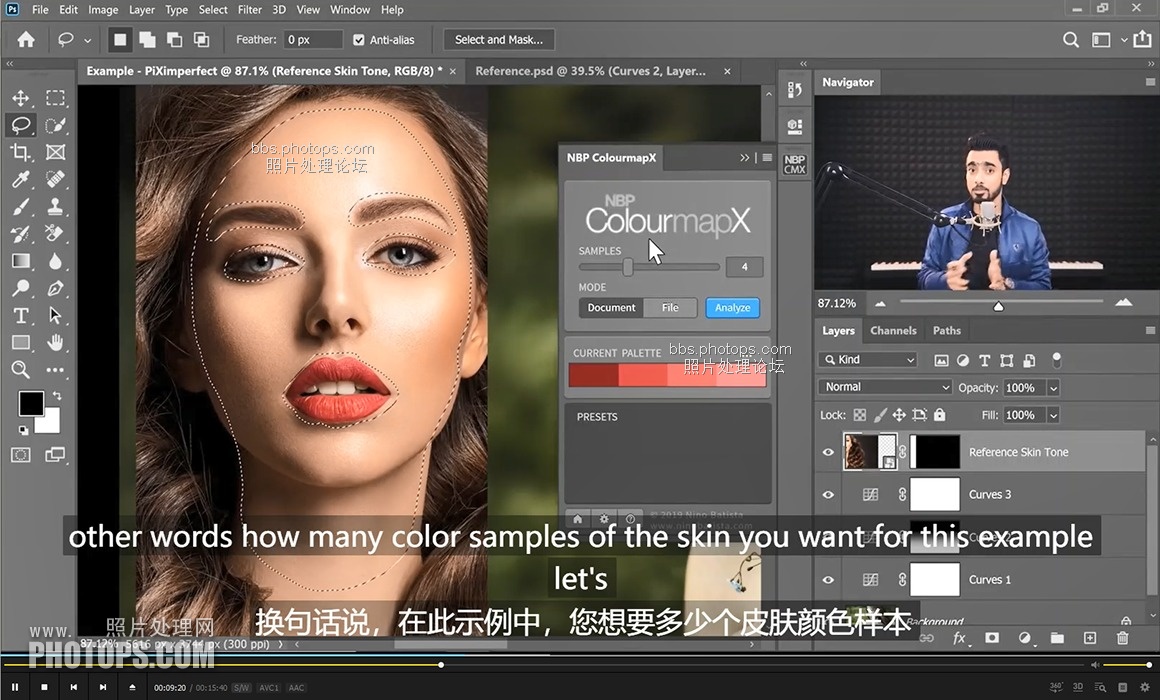The image size is (1160, 700).
Task: Open the Layers panel menu
Action: (1150, 331)
